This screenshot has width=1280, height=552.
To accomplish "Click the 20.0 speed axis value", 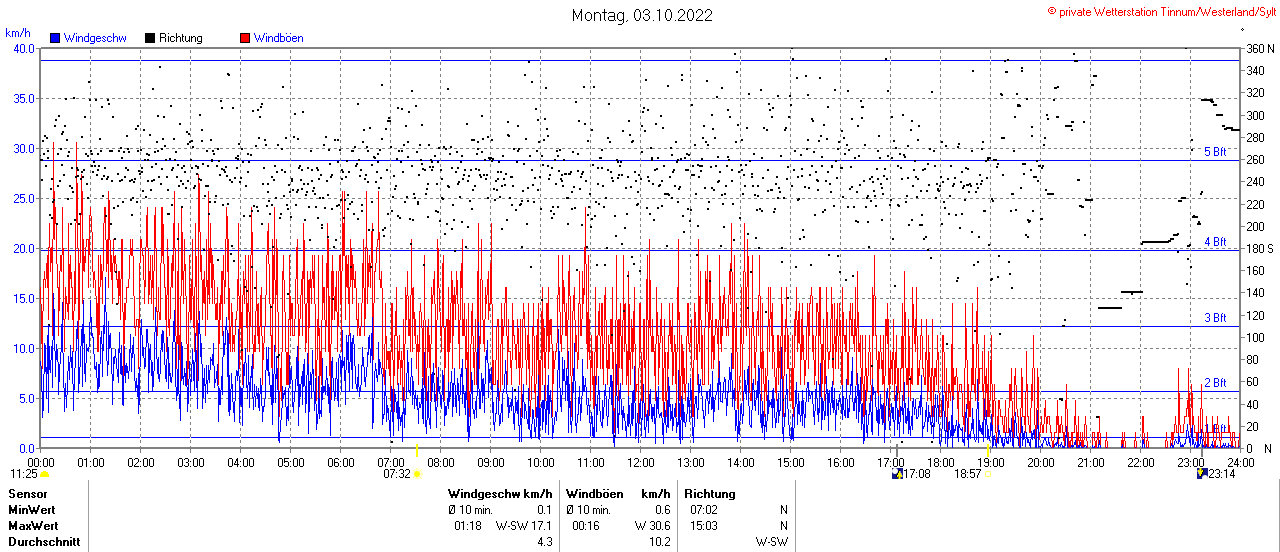I will (x=22, y=249).
